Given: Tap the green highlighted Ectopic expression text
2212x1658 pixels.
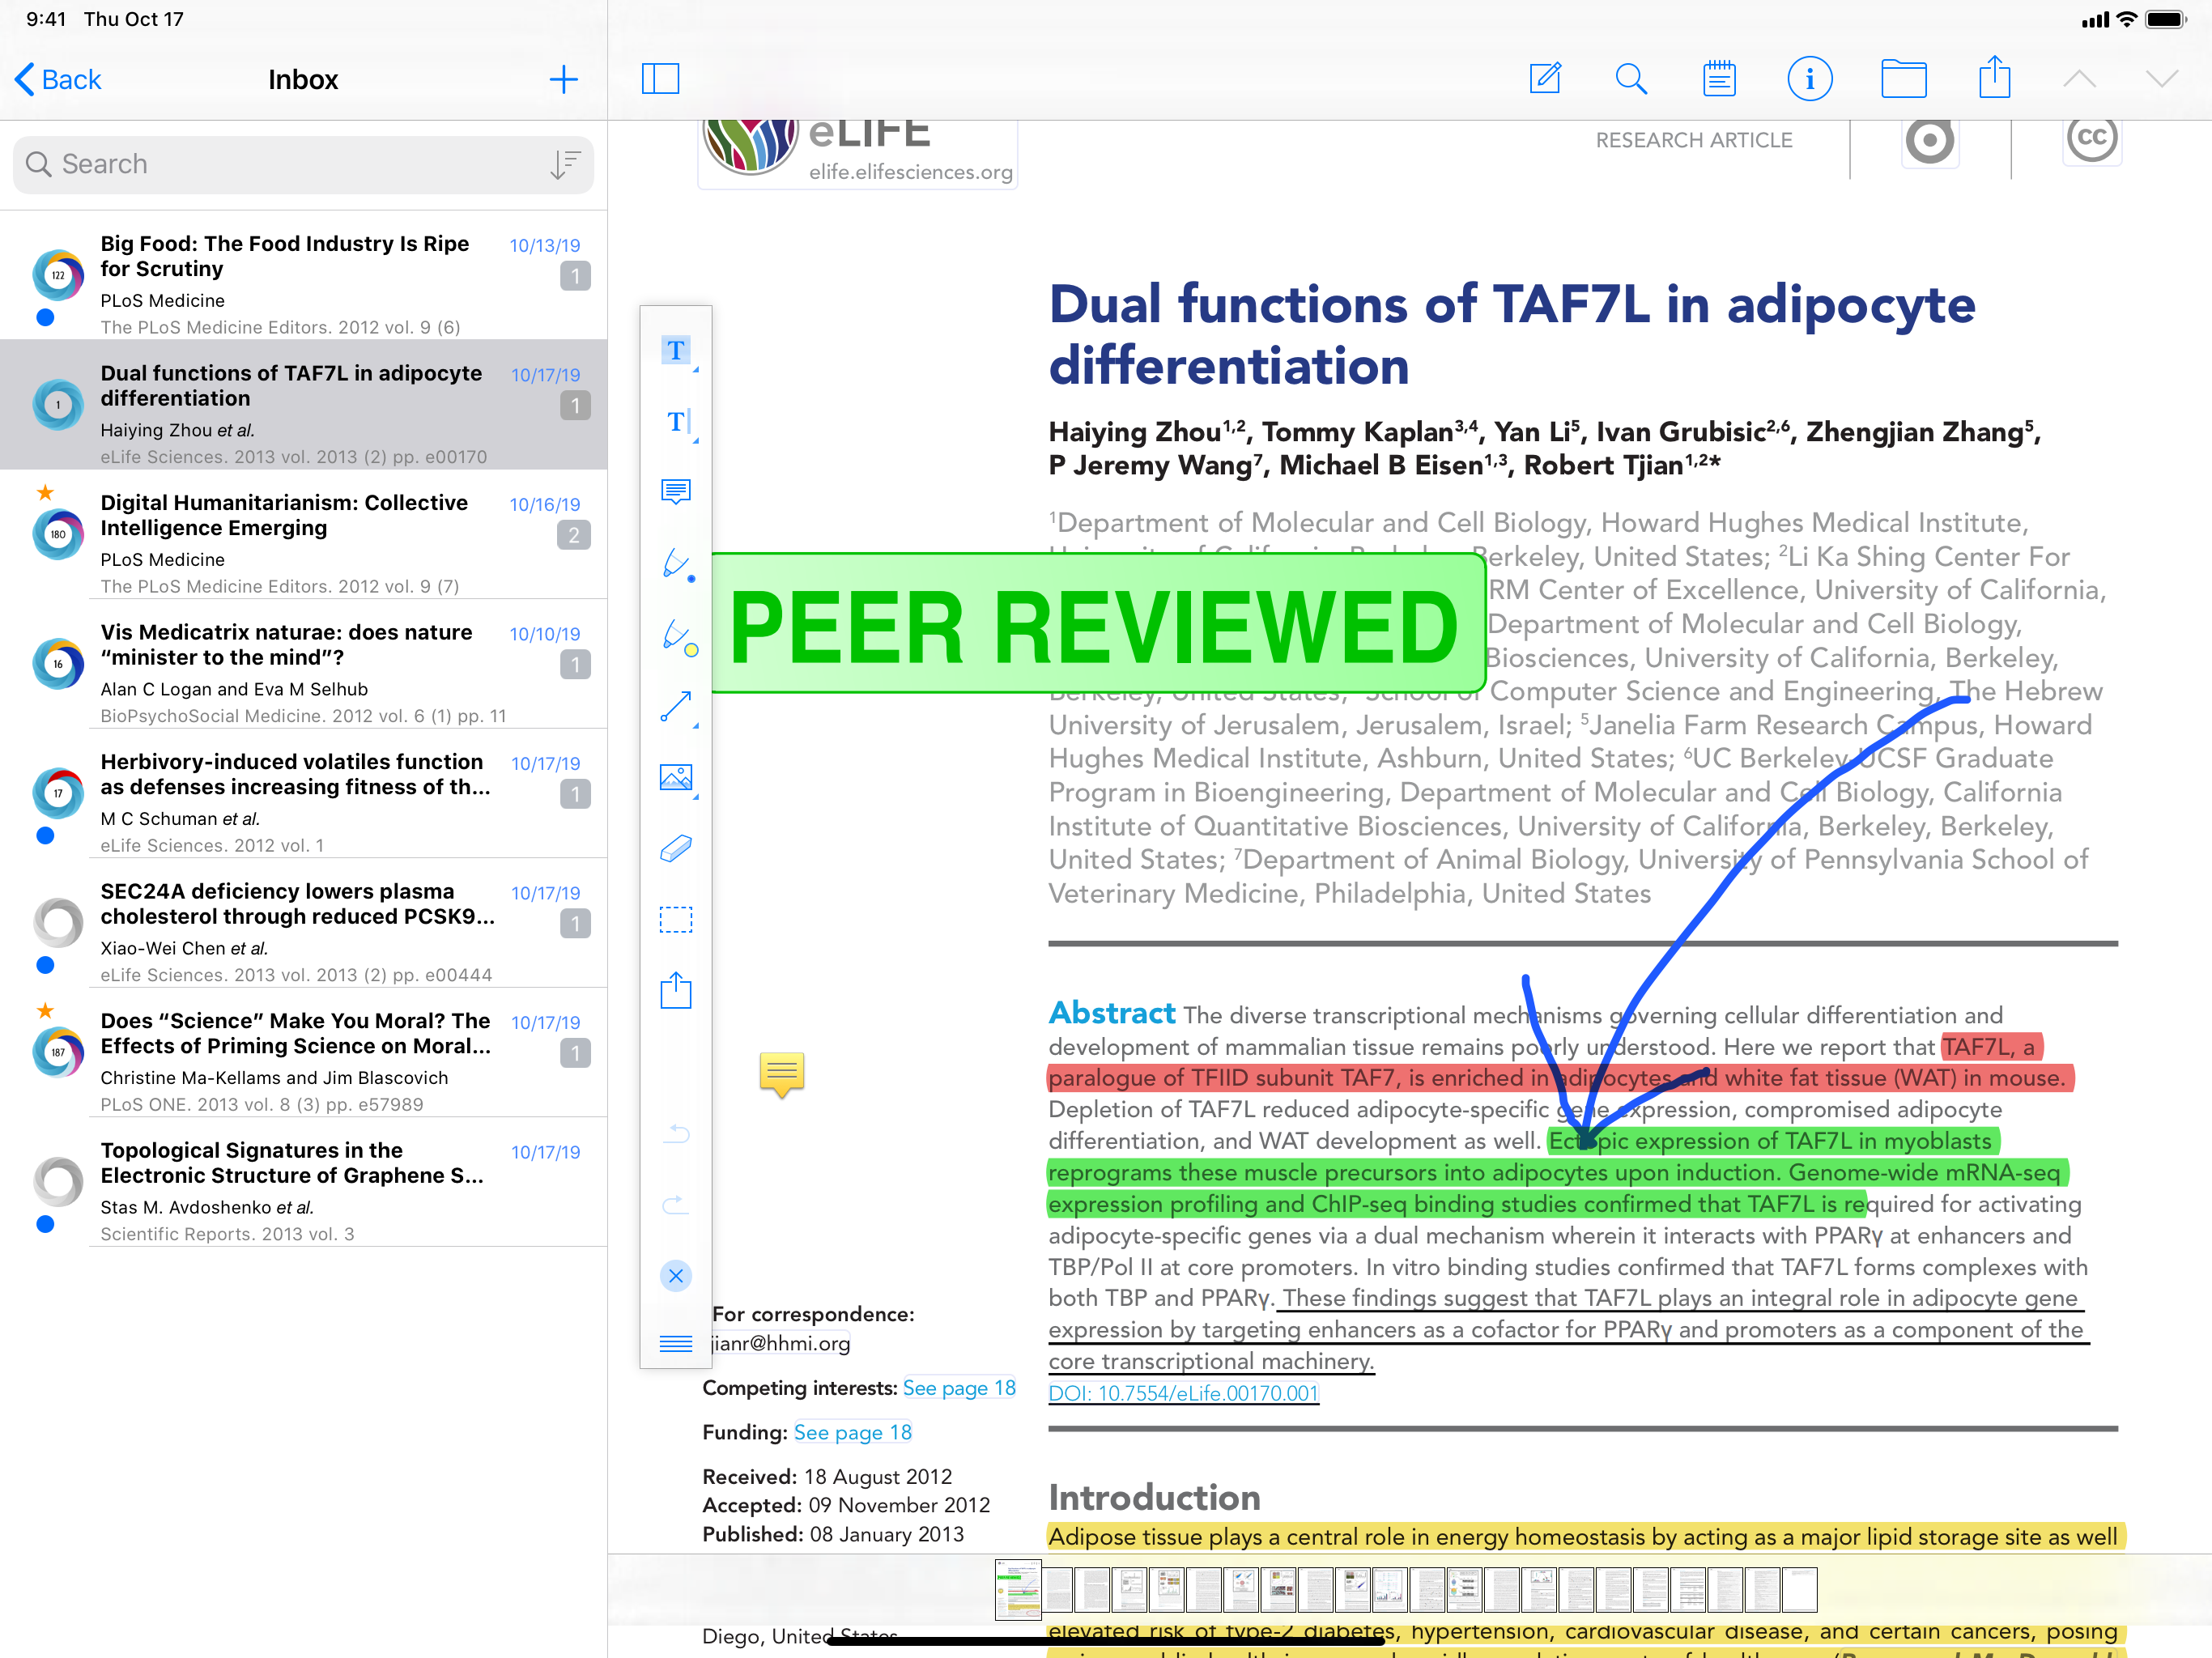Looking at the screenshot, I should tap(1557, 1172).
